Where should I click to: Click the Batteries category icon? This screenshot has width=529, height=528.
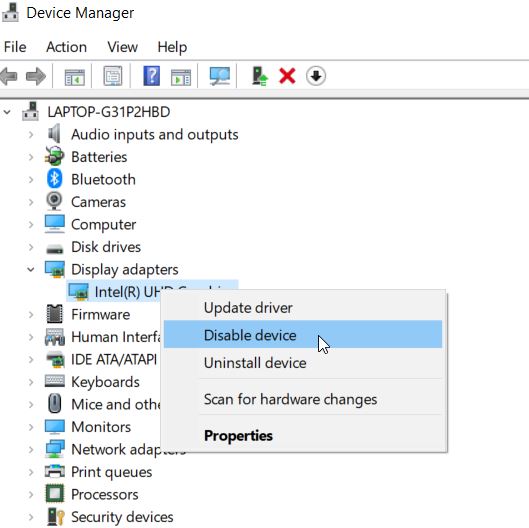pos(54,156)
